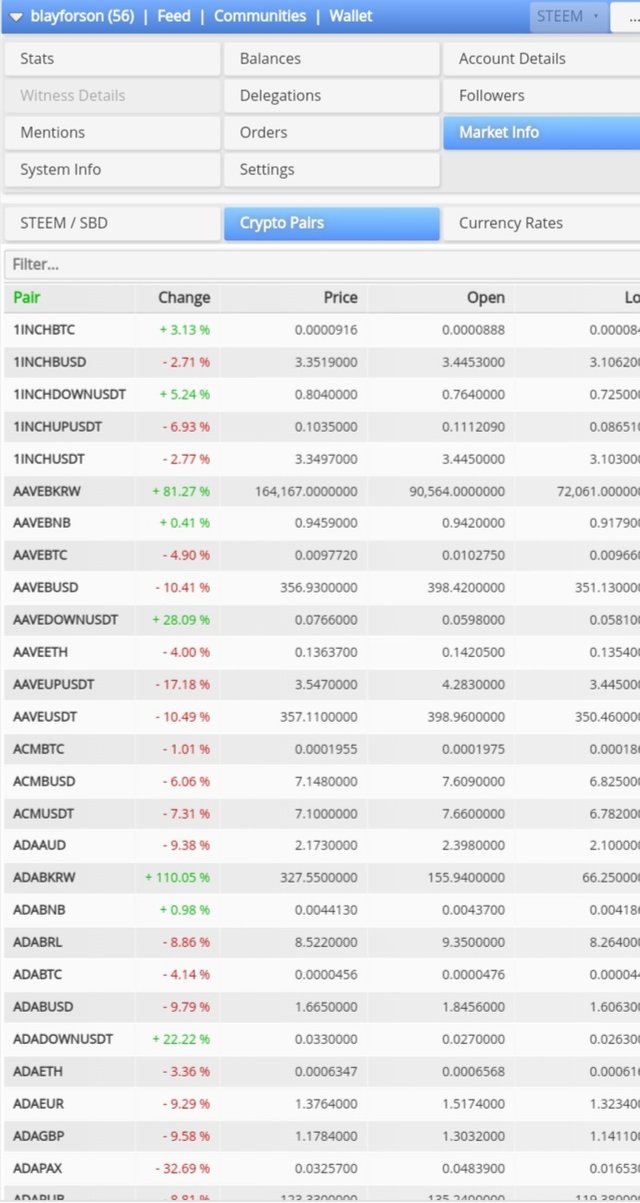640x1203 pixels.
Task: Click the -17.18 % change value
Action: (x=182, y=684)
